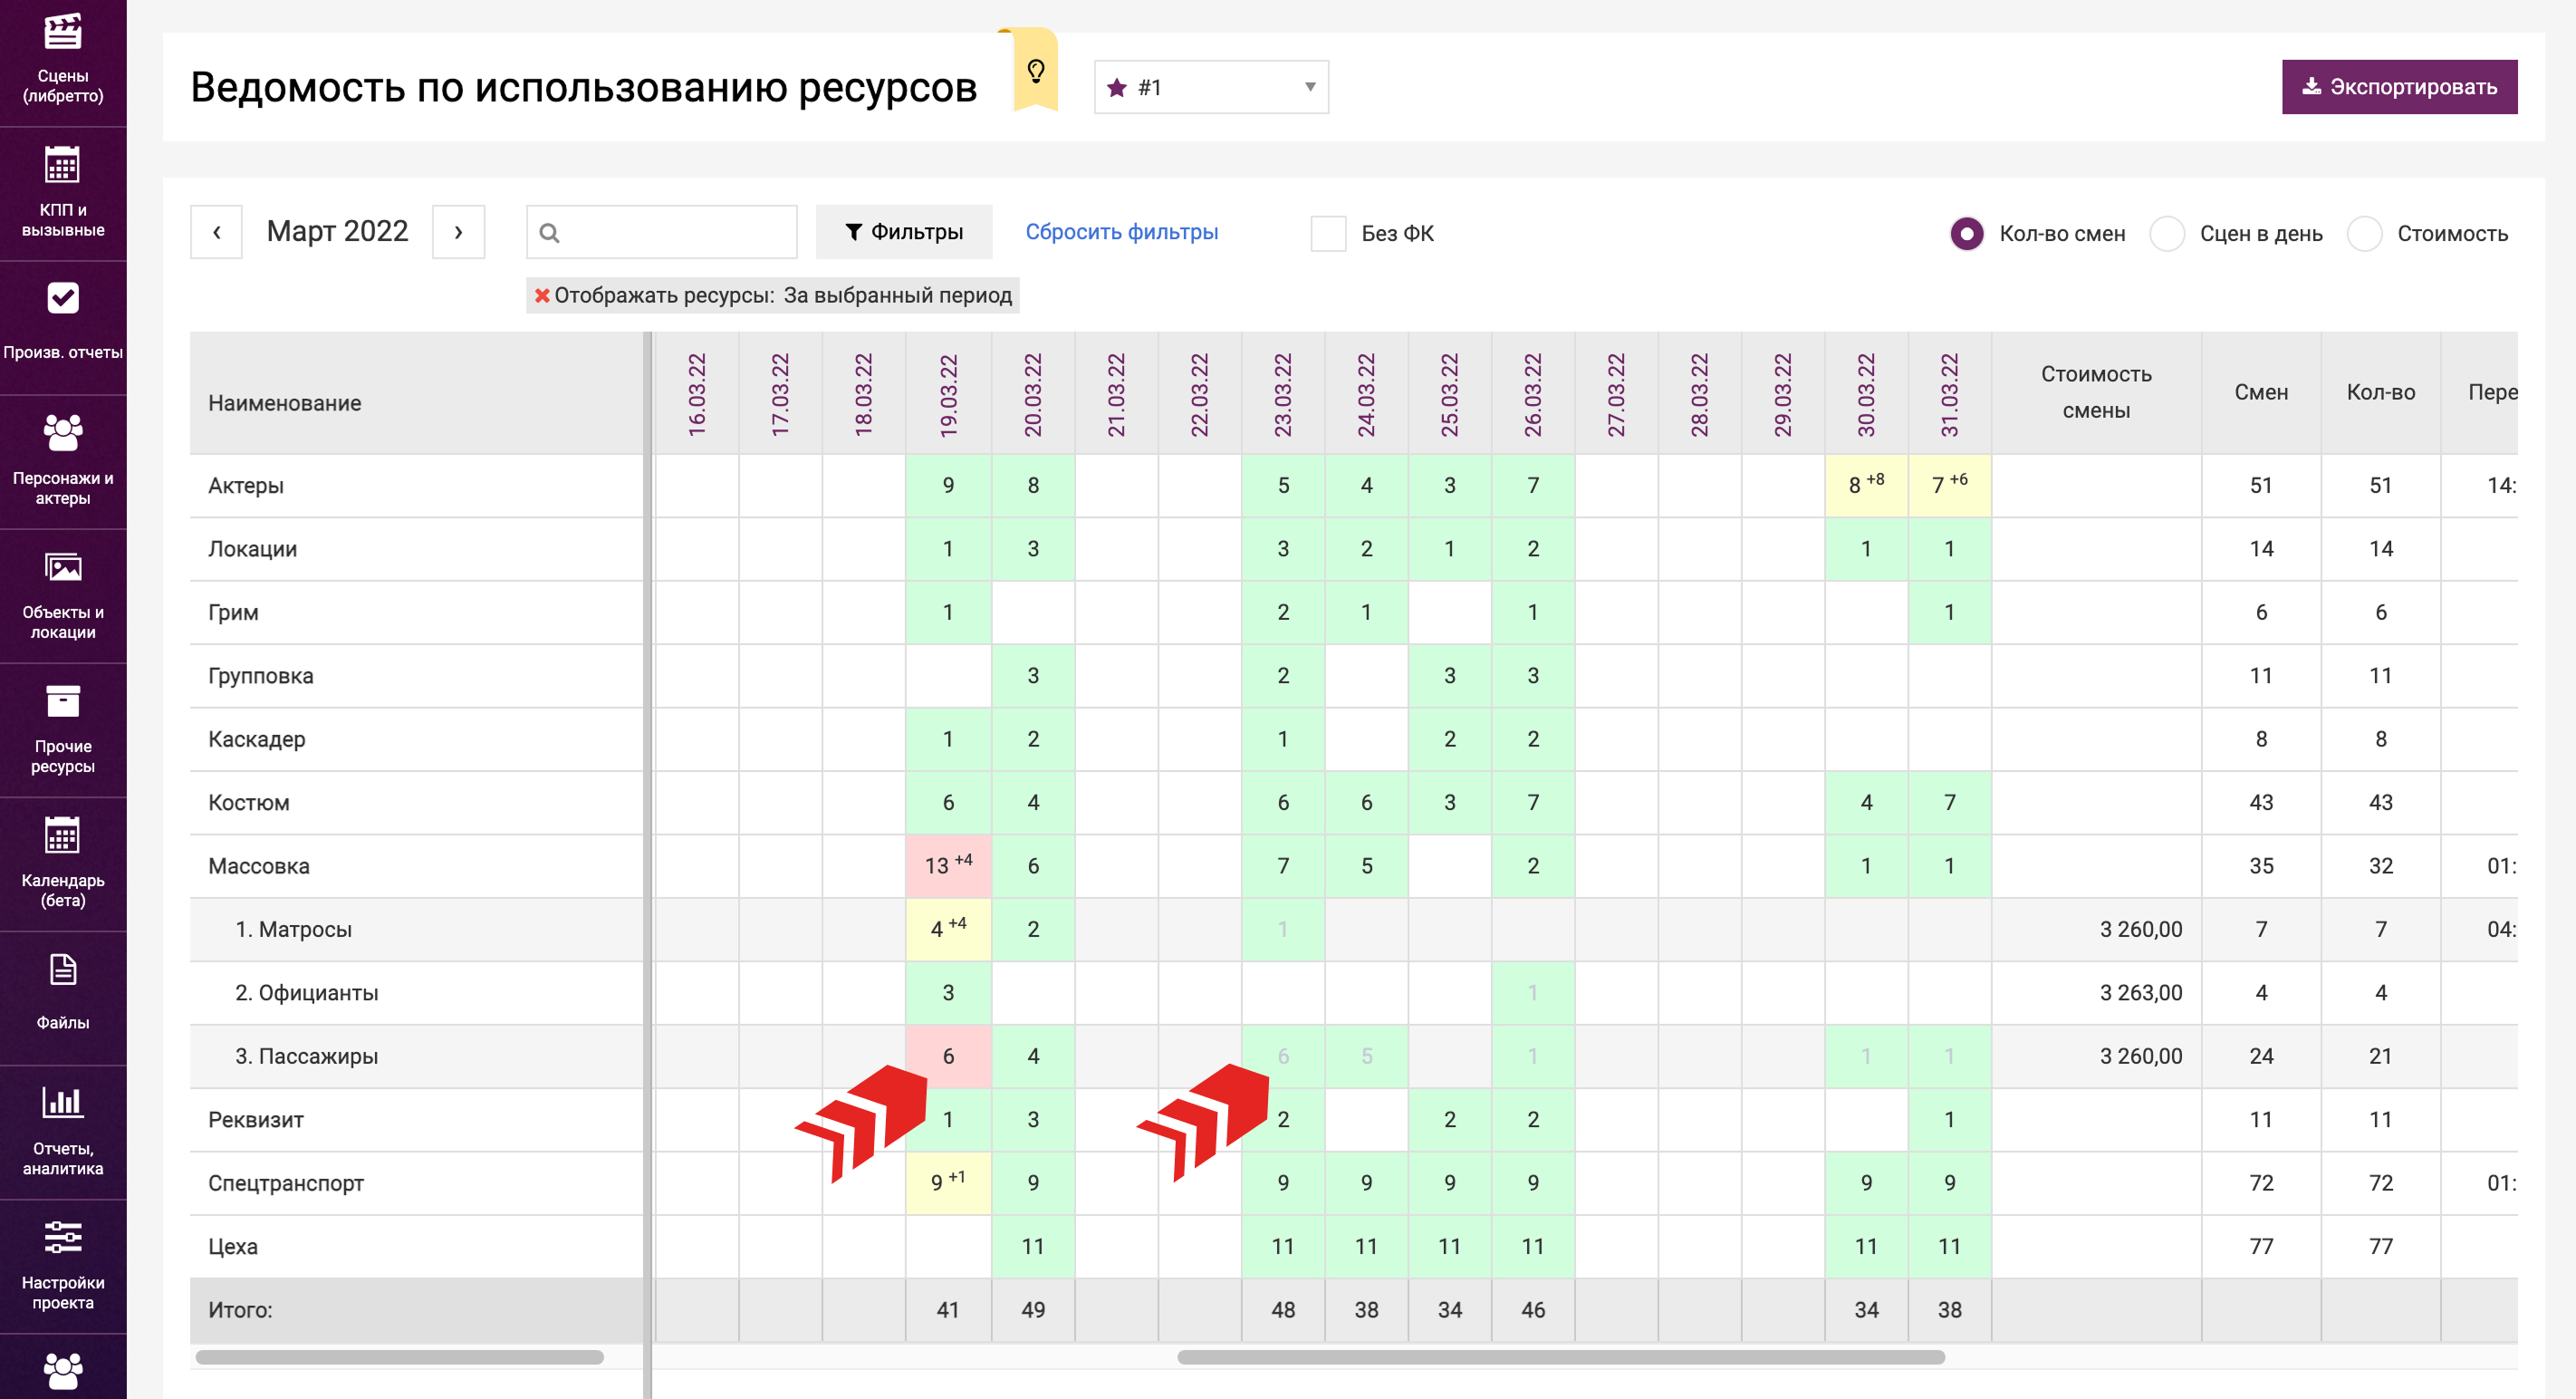
Task: Open КПП и вызывные calendar icon
Action: [x=62, y=166]
